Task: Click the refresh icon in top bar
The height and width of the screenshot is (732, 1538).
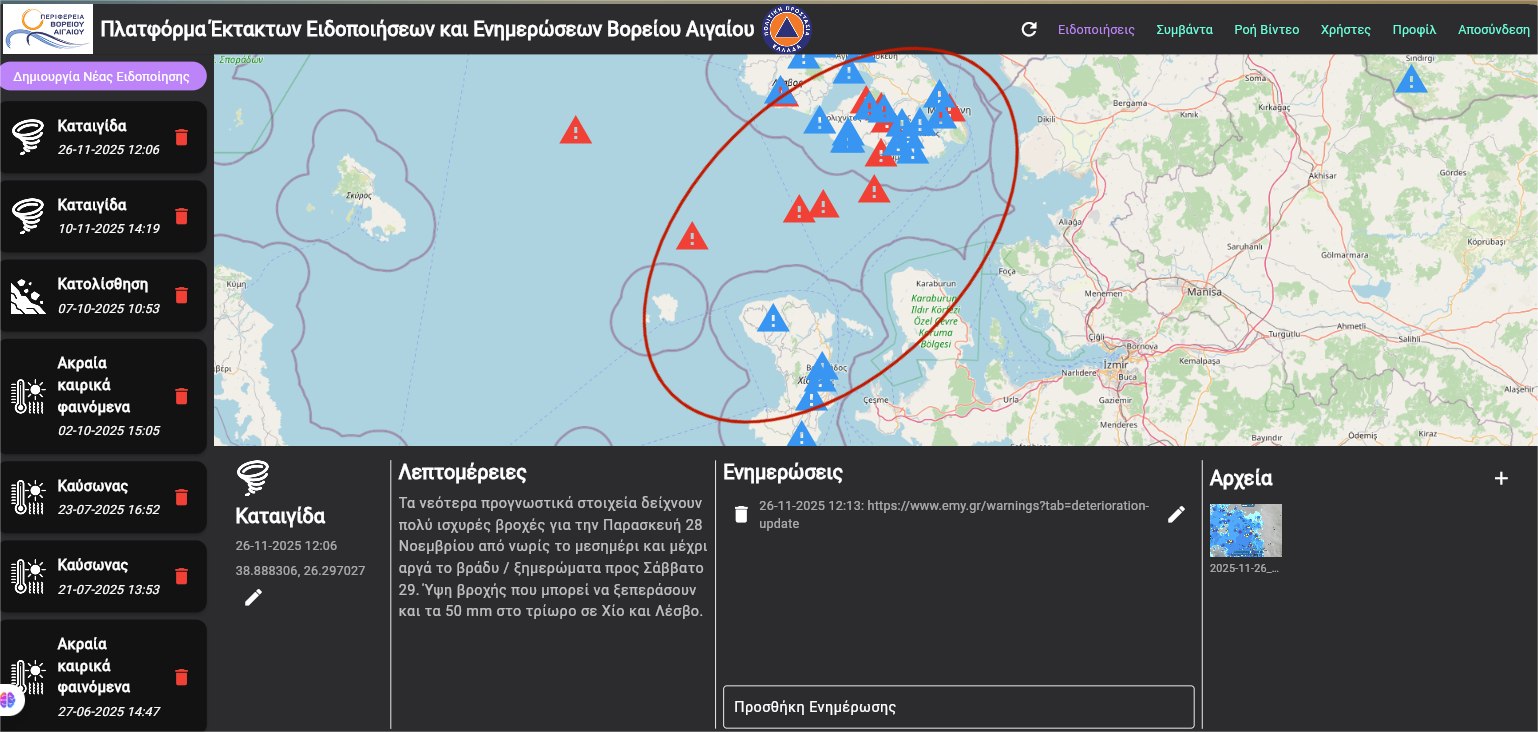Action: pos(1029,29)
